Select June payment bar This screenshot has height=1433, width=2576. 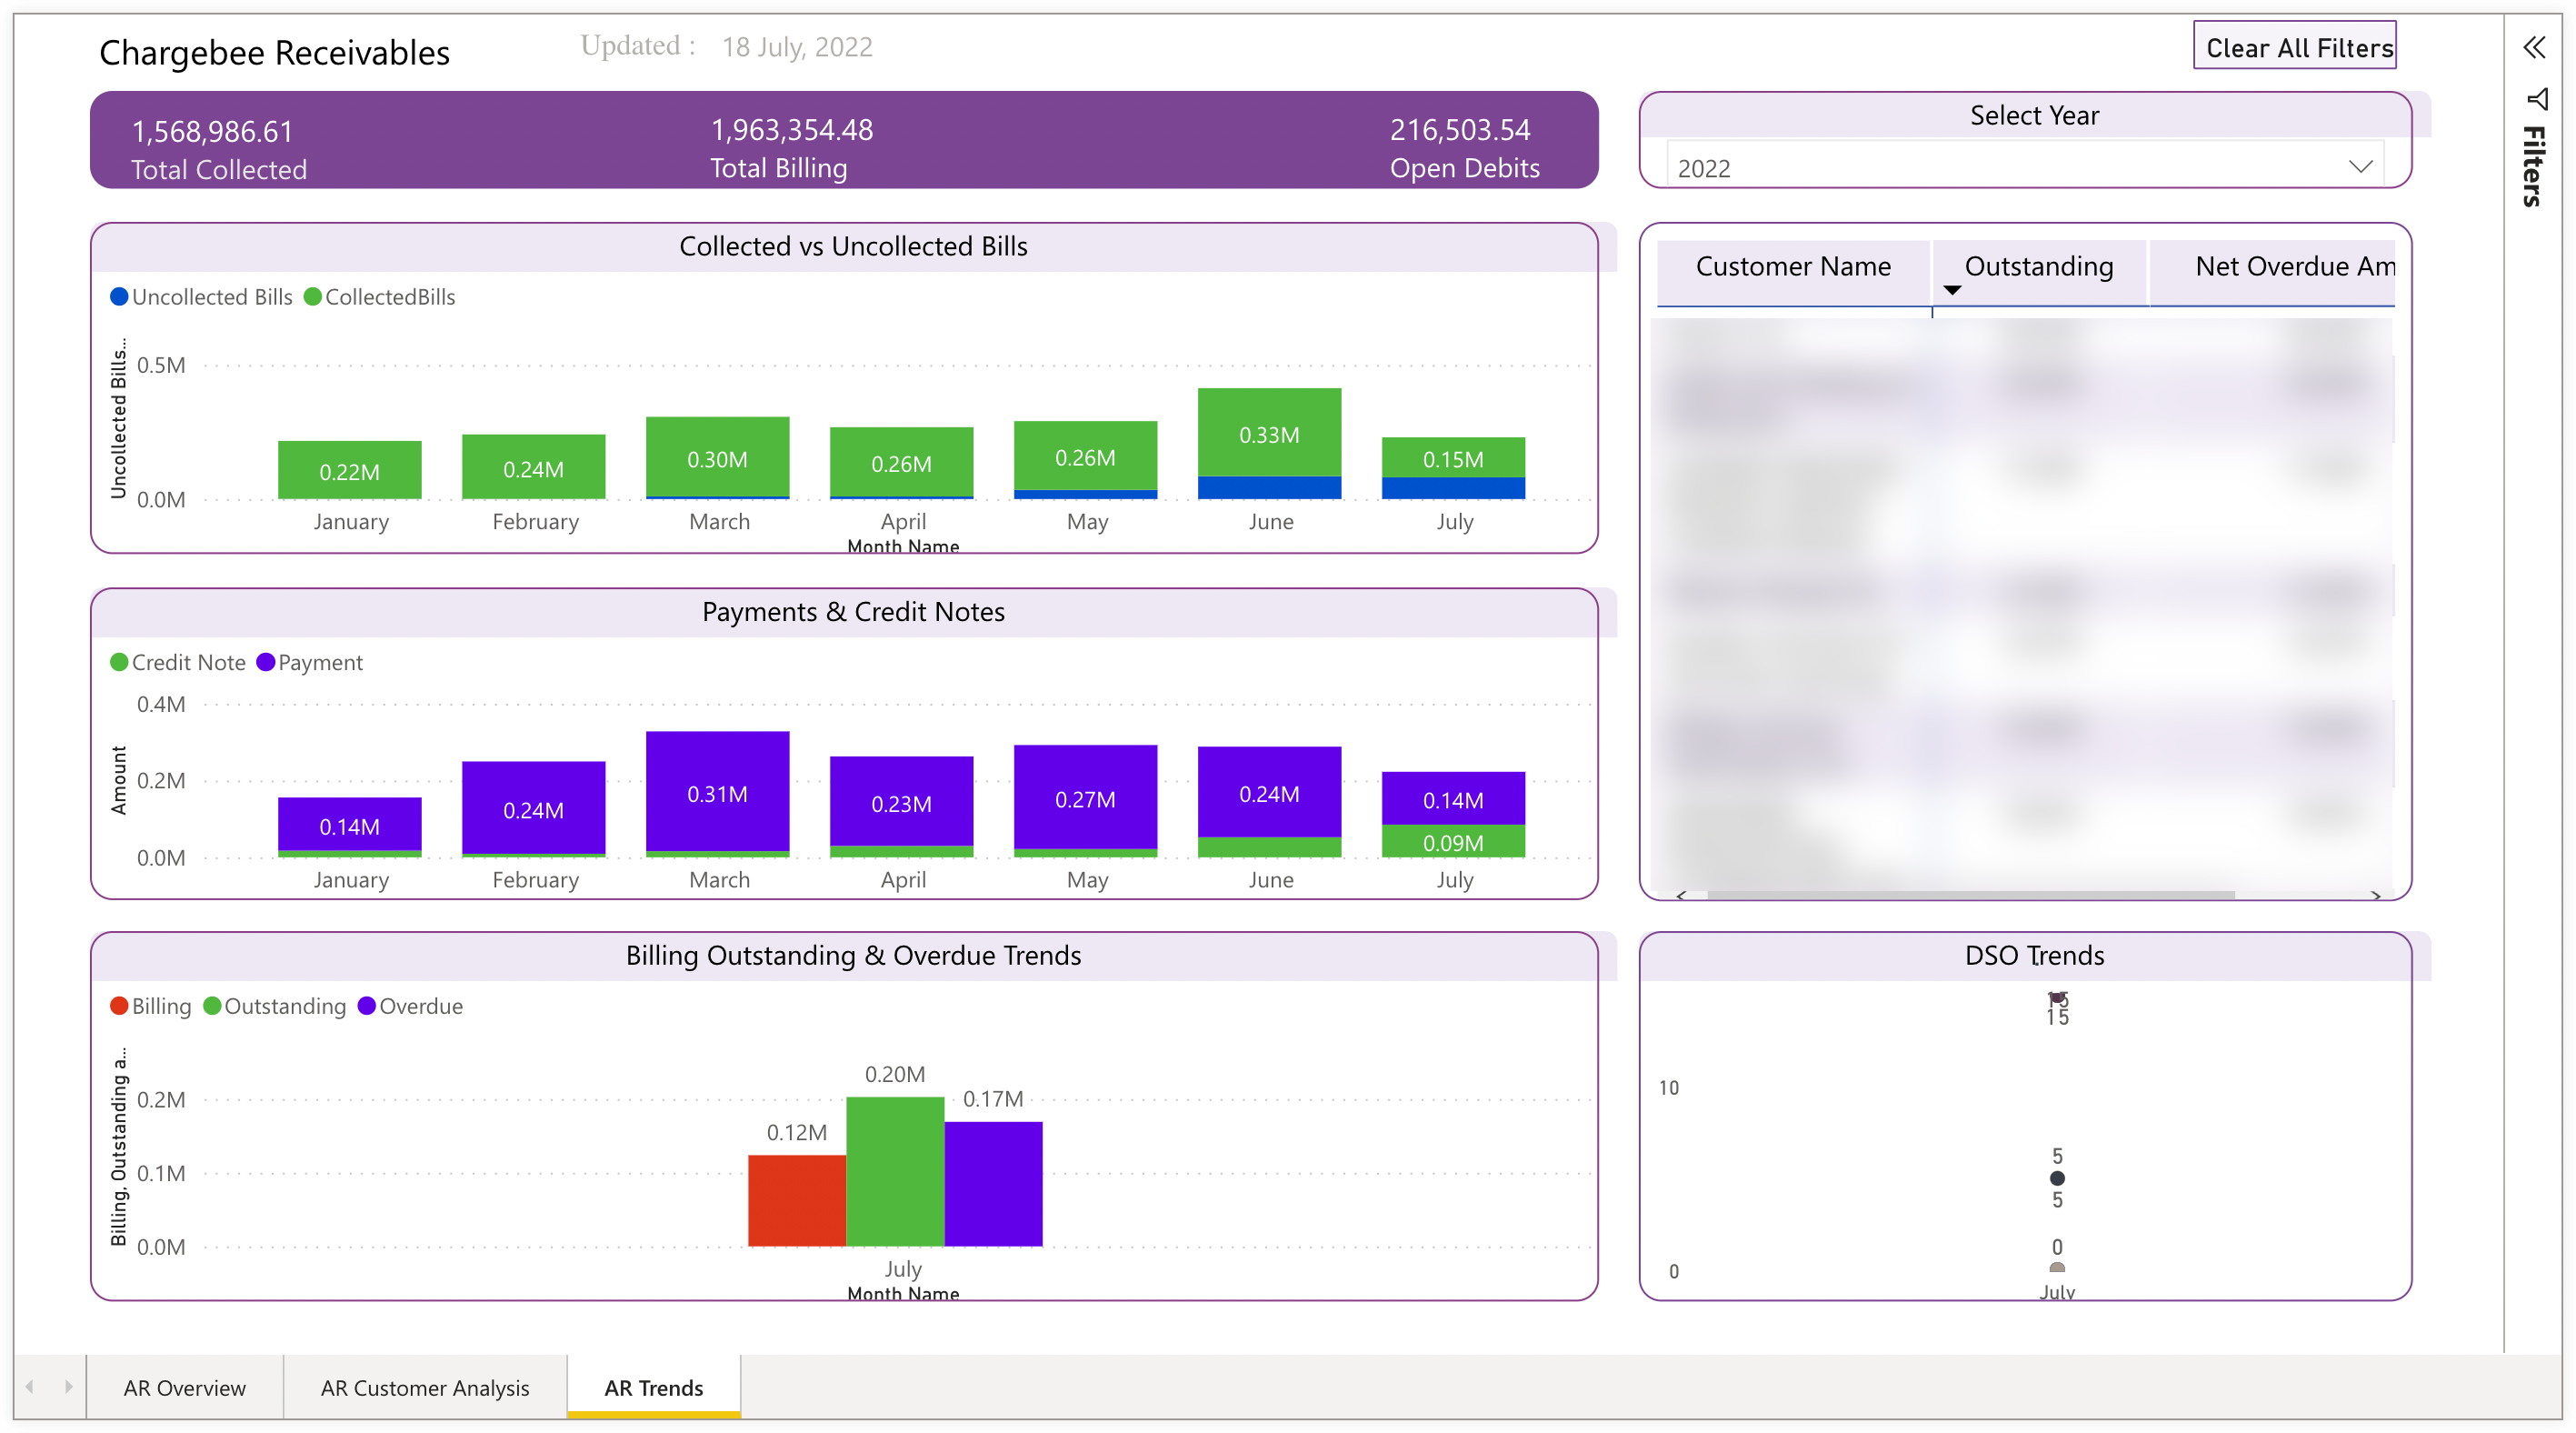pos(1269,792)
